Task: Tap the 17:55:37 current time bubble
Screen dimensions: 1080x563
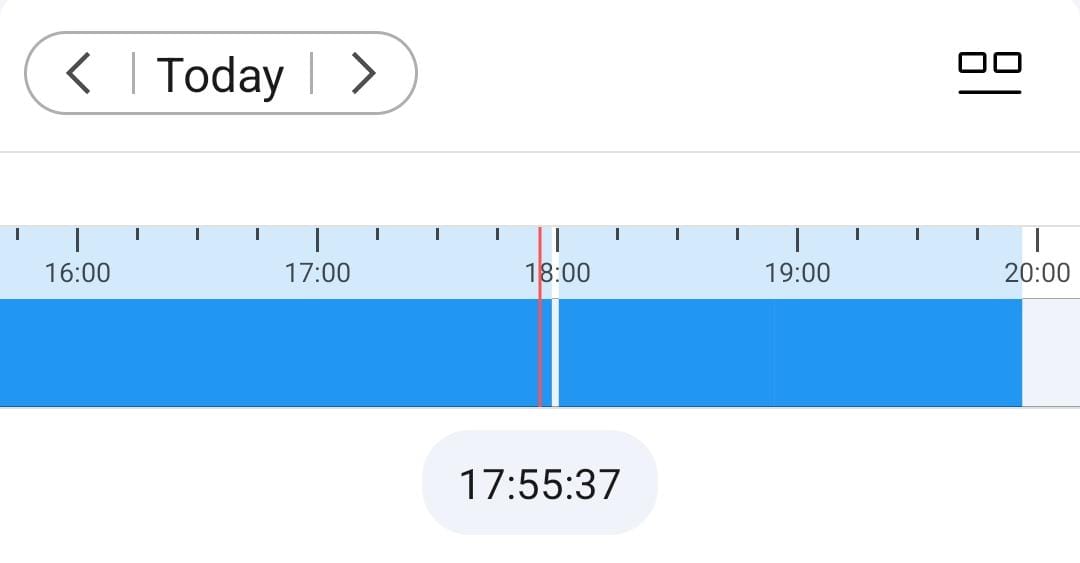Action: (x=540, y=484)
